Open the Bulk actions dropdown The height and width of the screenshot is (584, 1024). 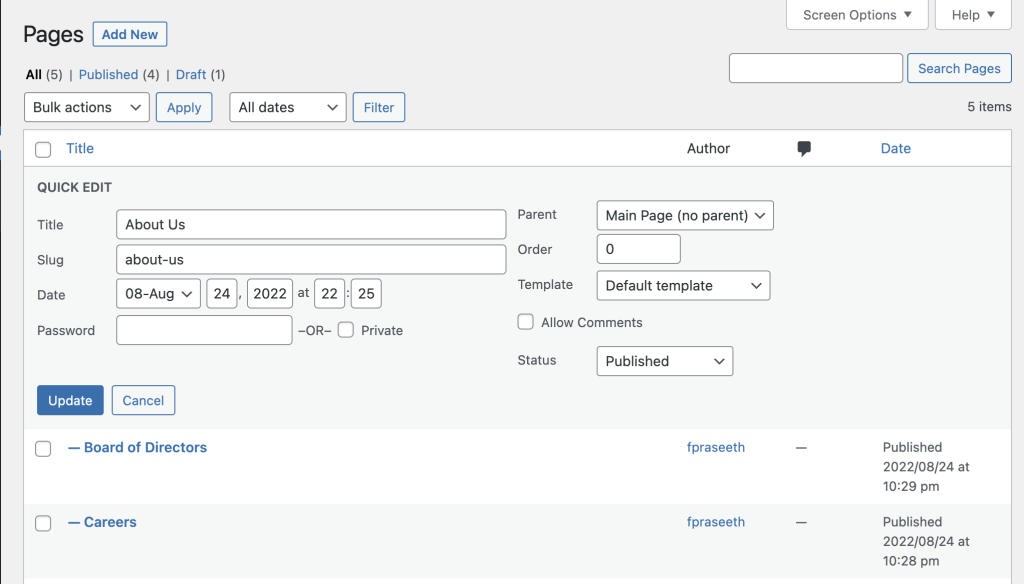86,107
